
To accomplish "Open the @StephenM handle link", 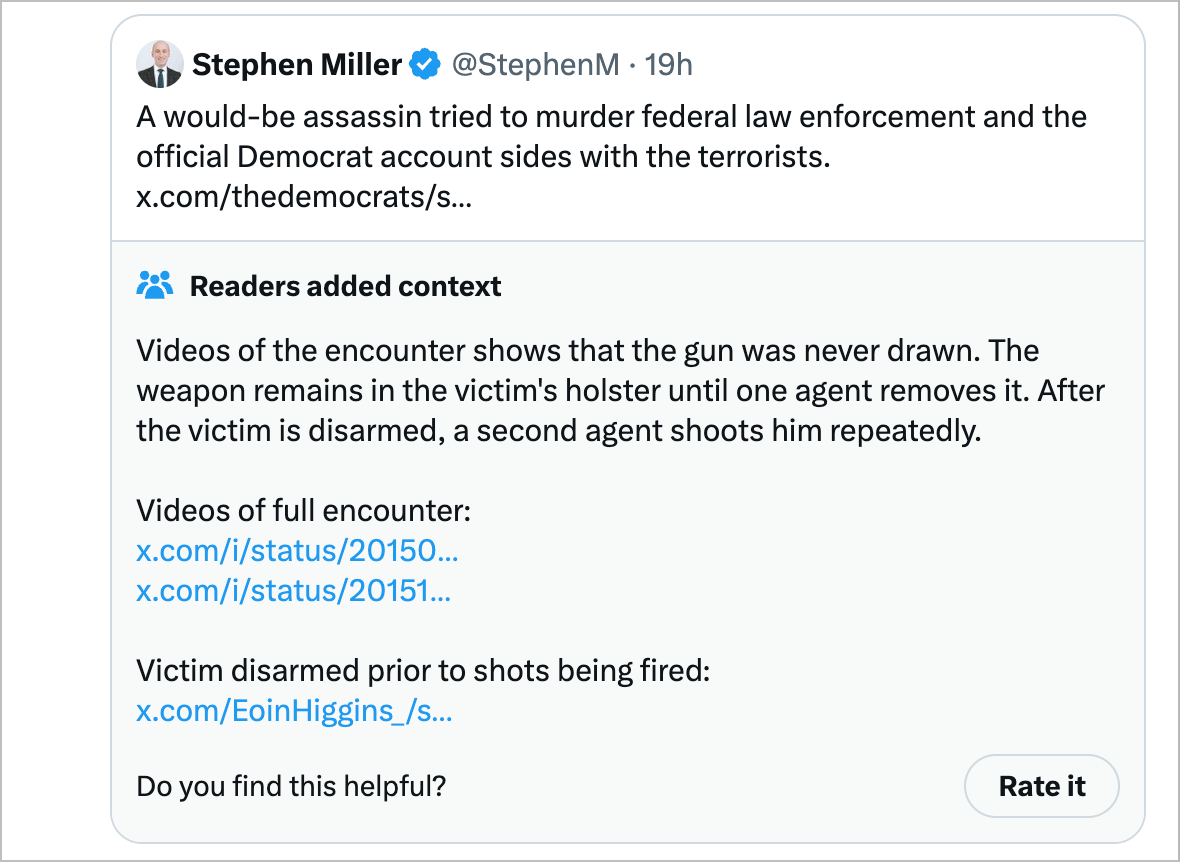I will [x=536, y=65].
